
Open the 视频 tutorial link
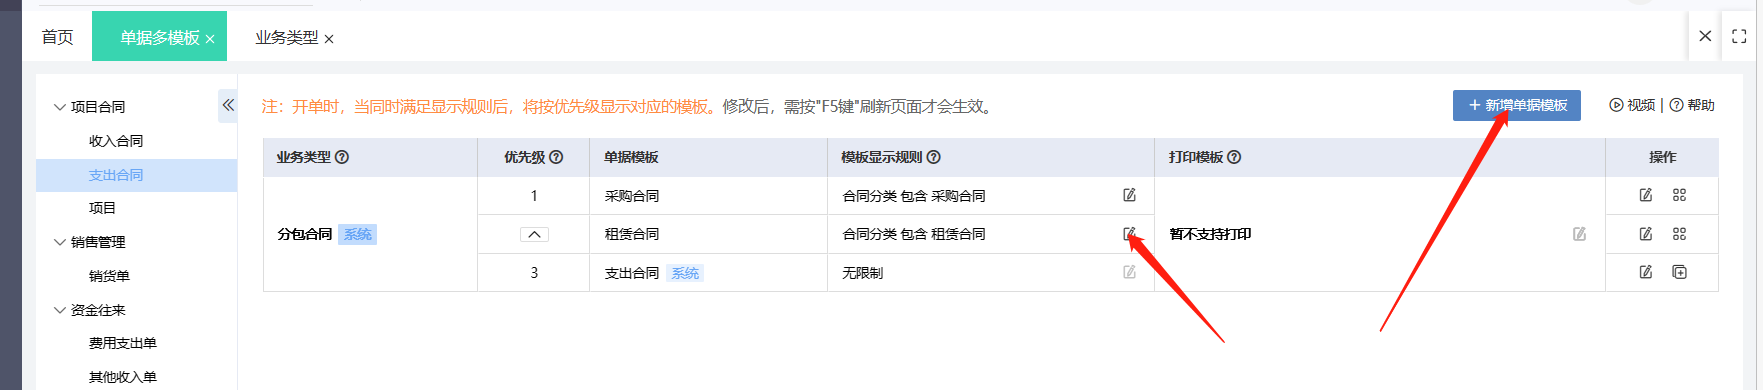click(x=1632, y=105)
